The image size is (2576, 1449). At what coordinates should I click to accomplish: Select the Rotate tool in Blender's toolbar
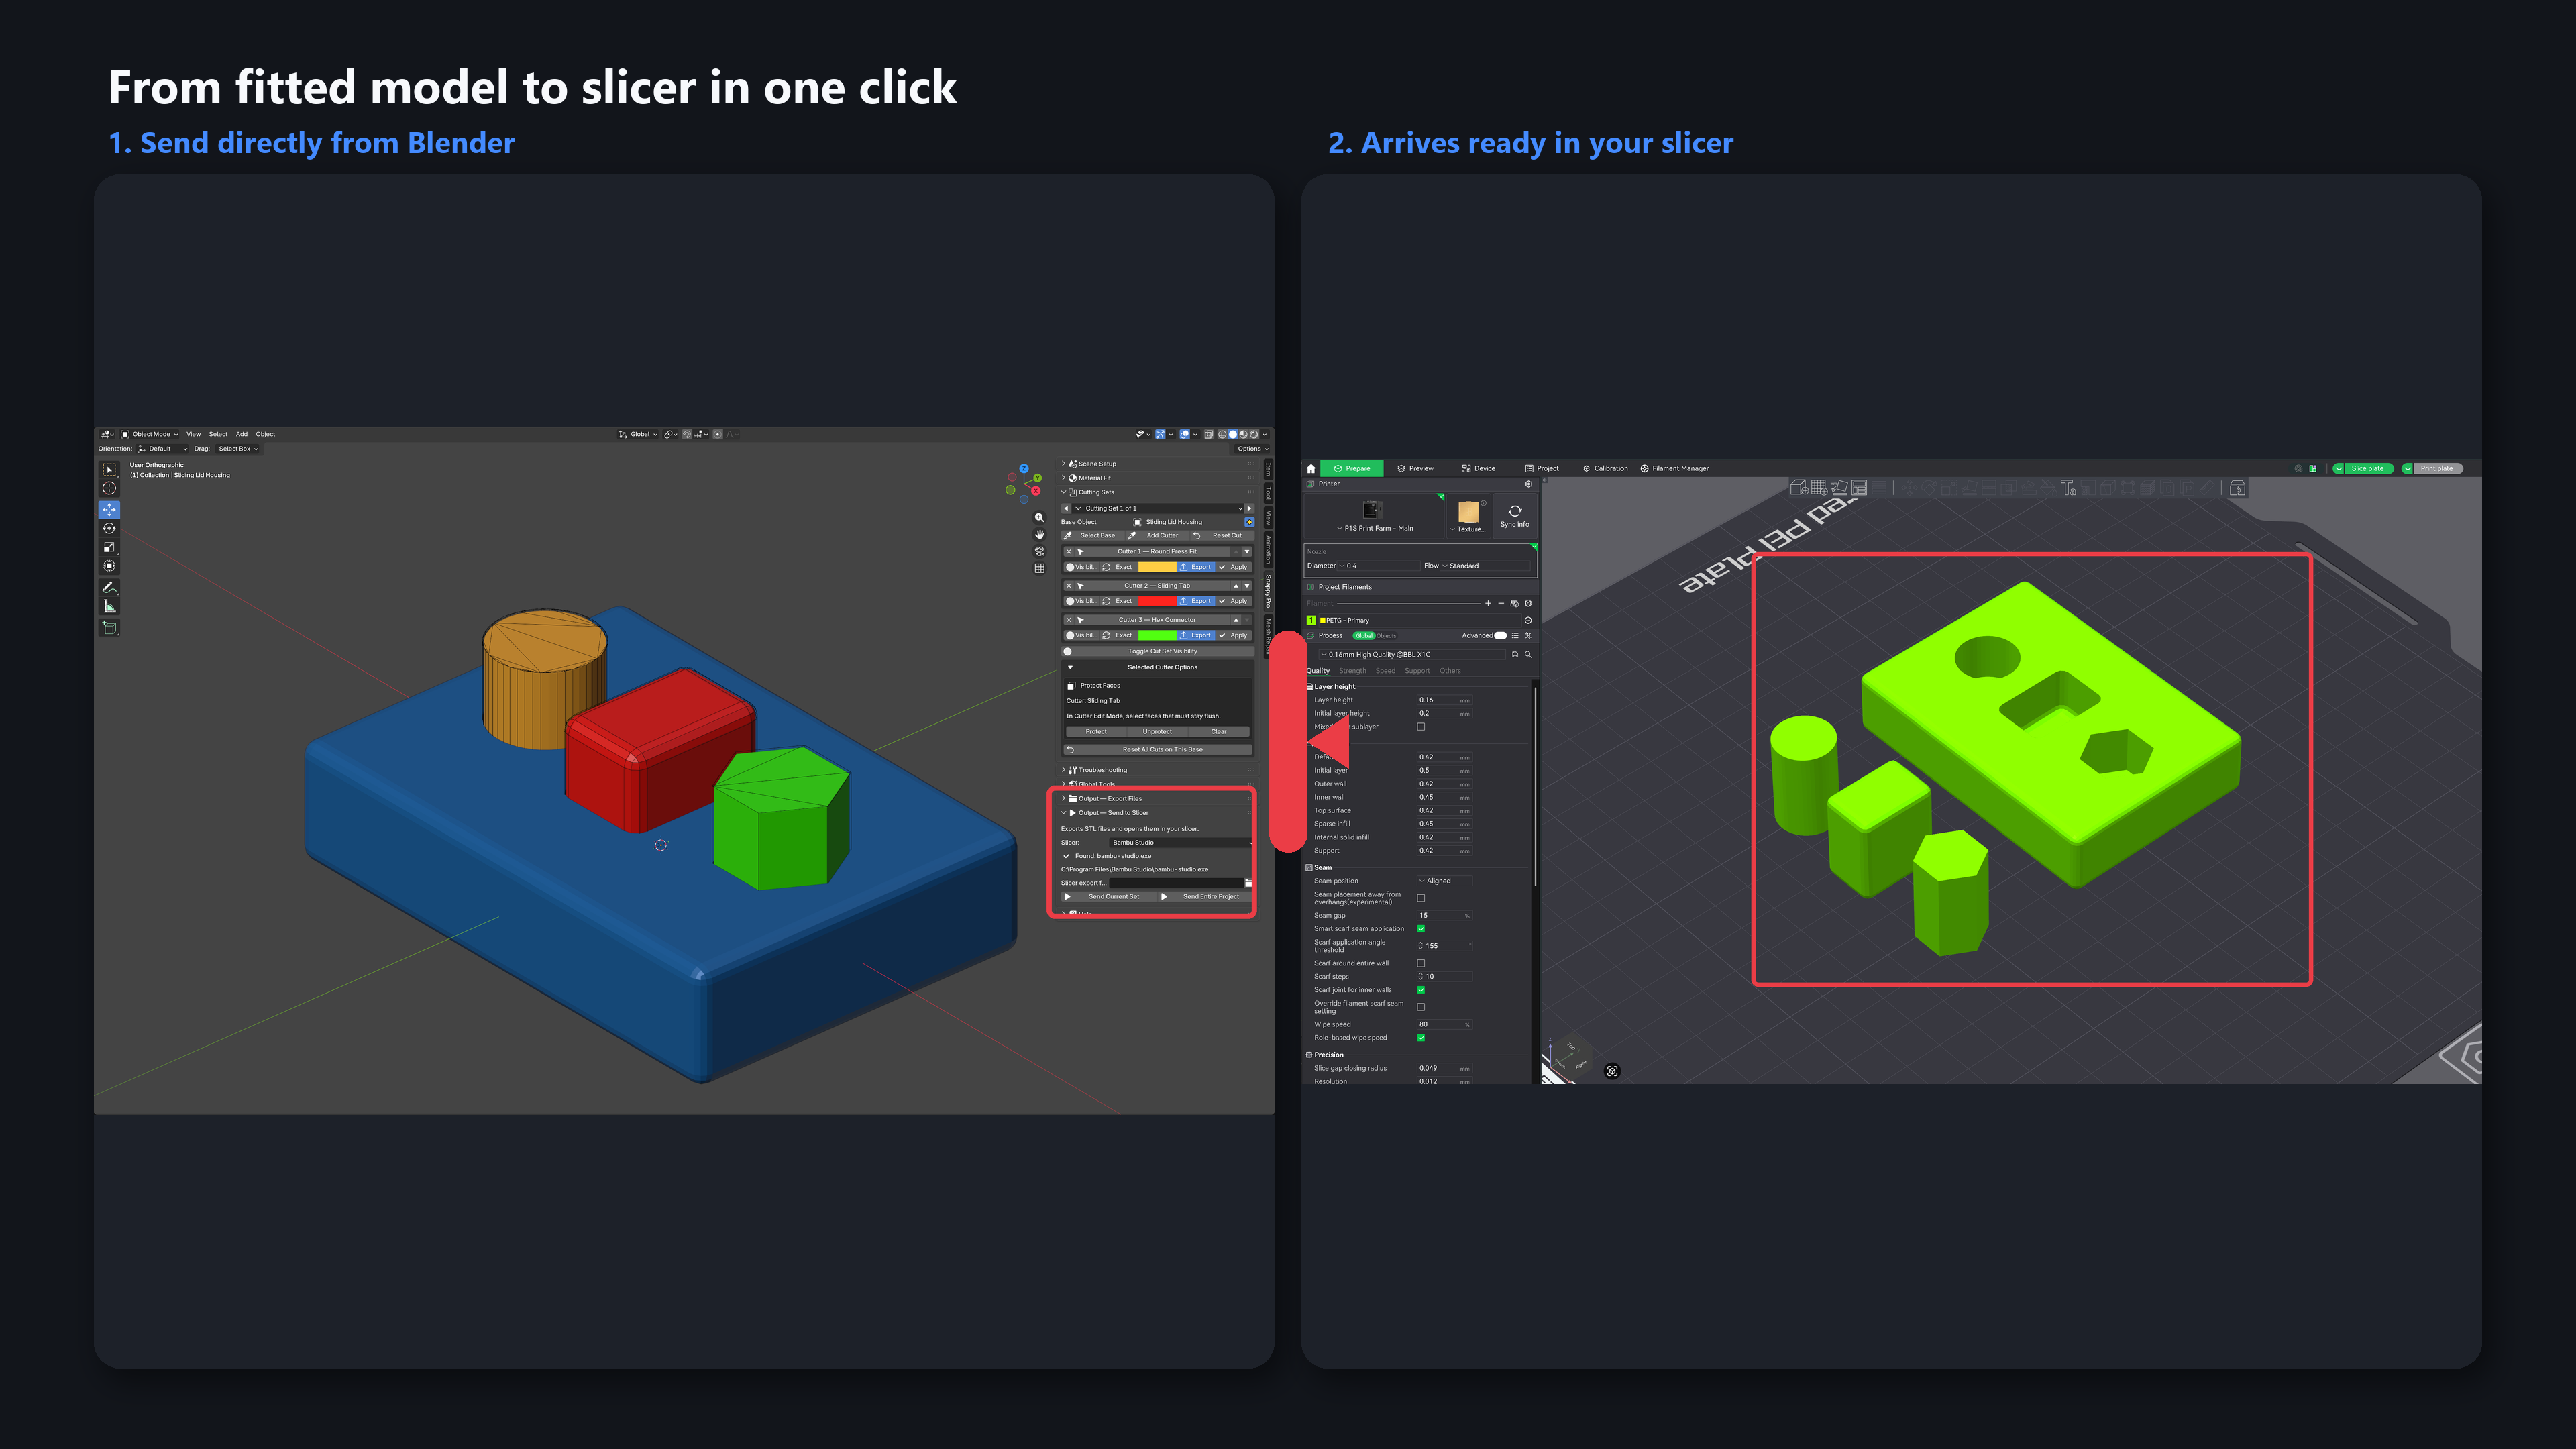(x=109, y=528)
